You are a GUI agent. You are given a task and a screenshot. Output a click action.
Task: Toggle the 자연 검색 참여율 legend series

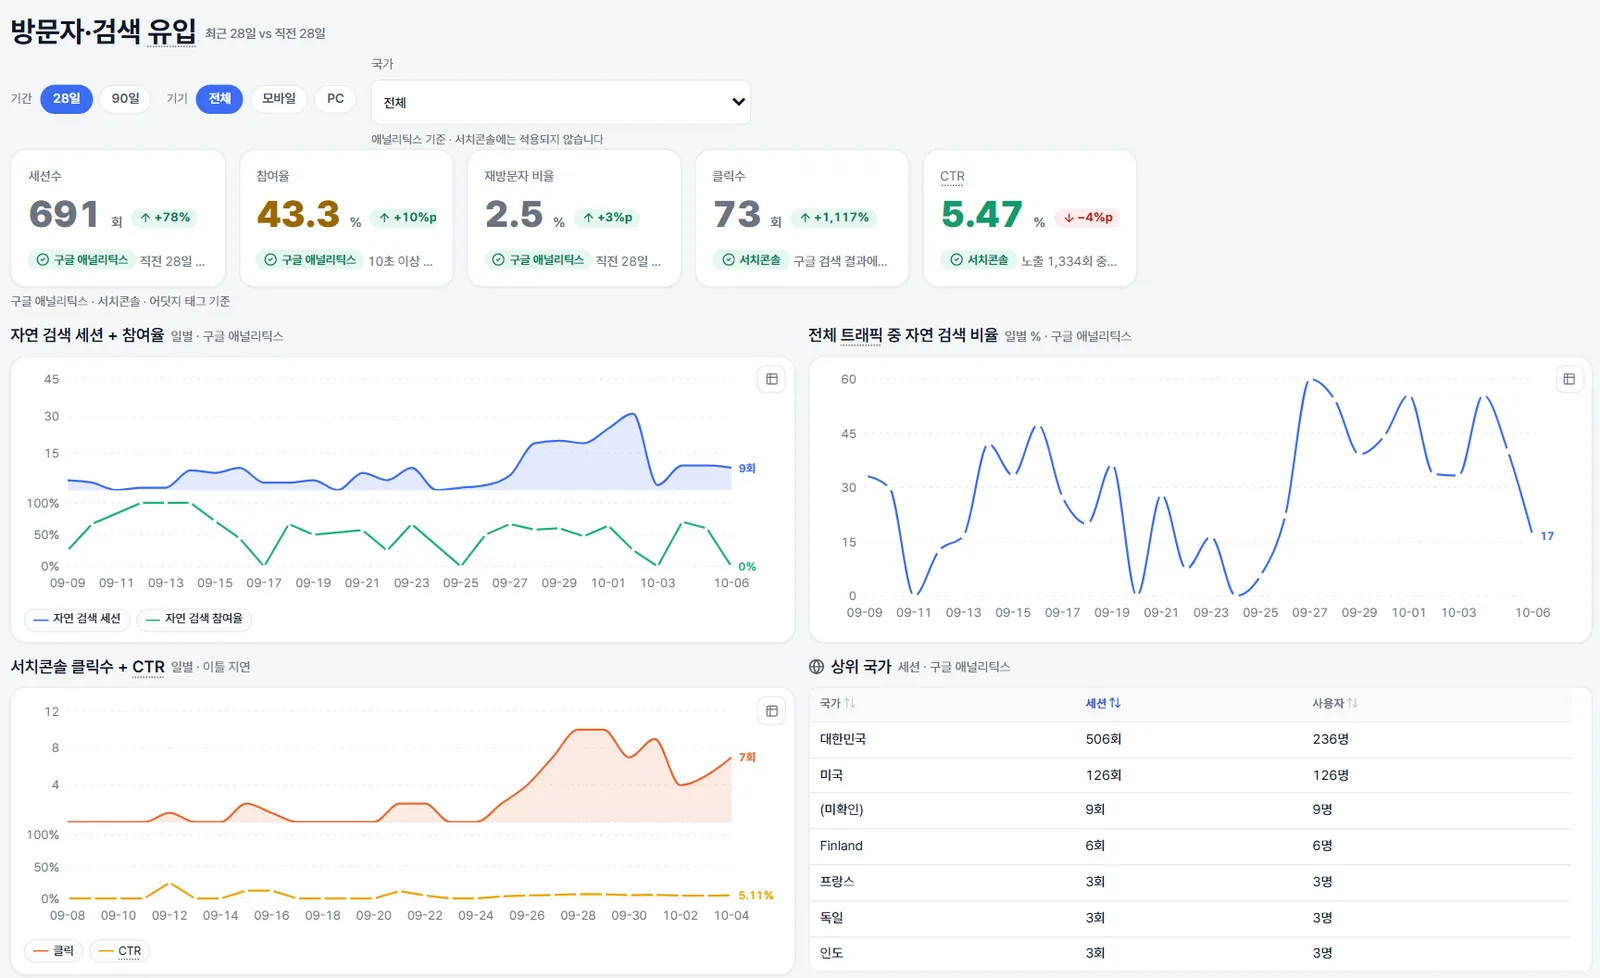tap(194, 619)
